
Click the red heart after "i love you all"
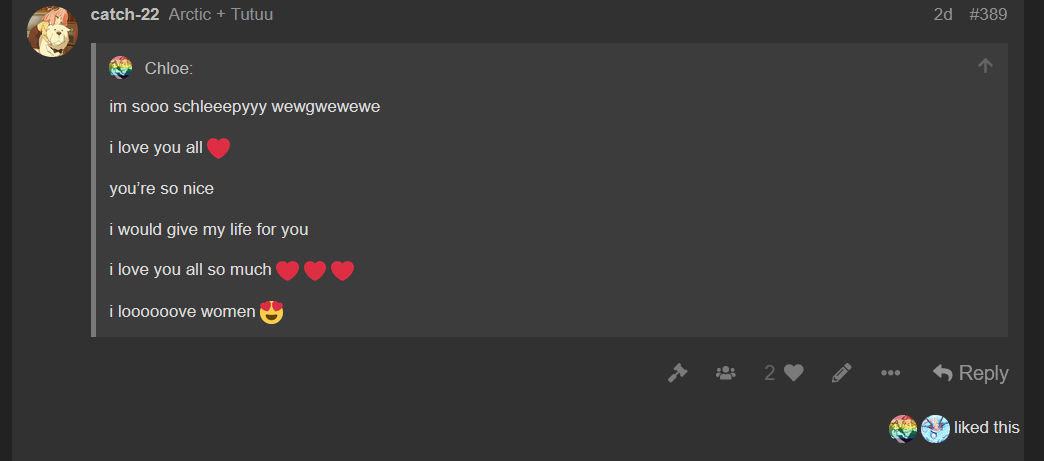tap(218, 148)
